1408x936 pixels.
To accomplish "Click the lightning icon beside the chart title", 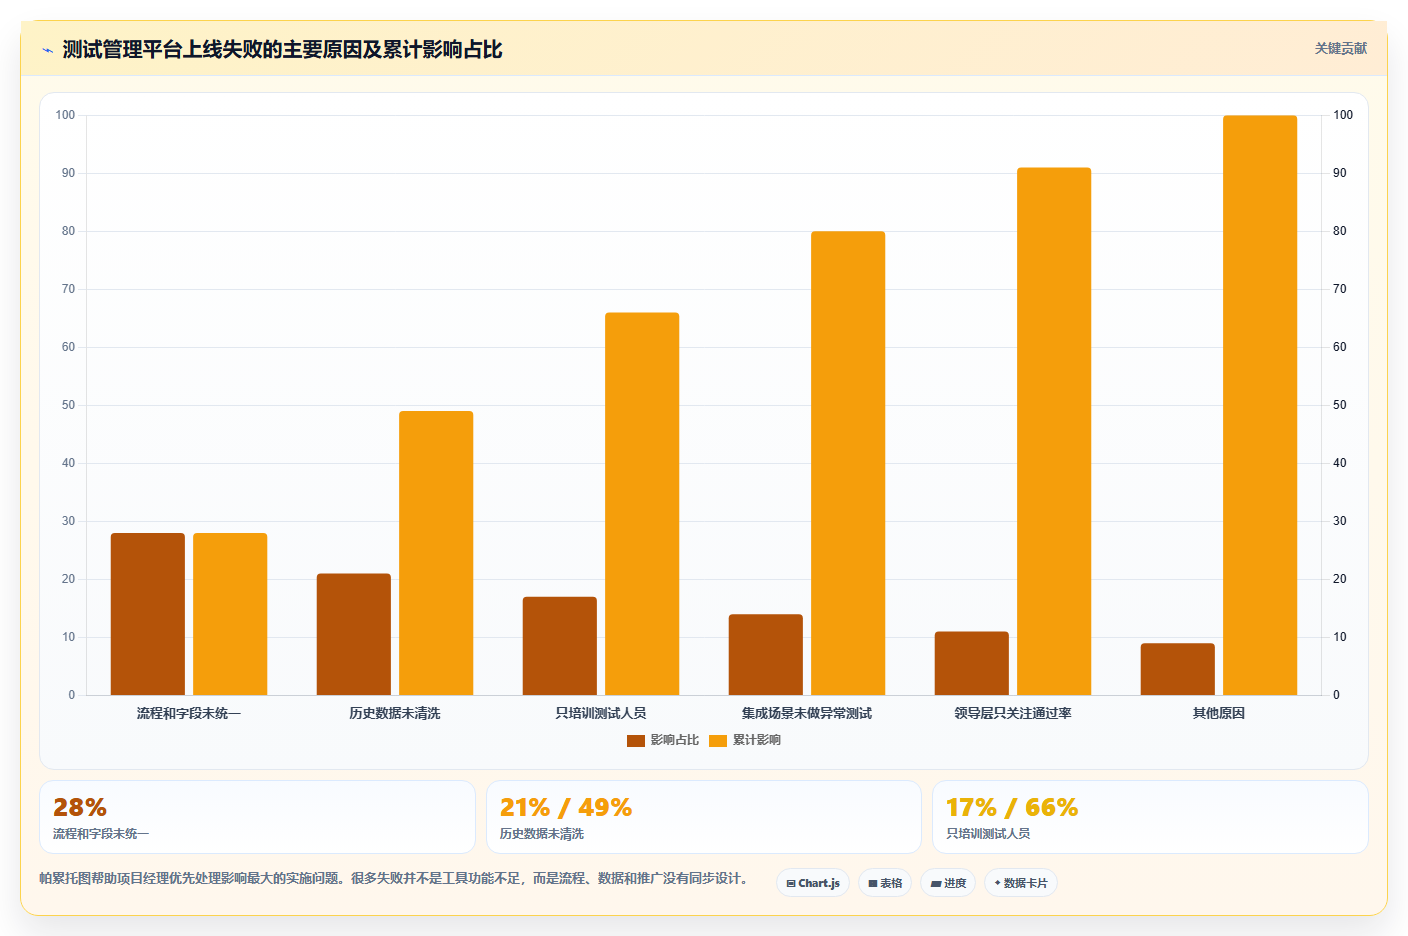I will click(x=47, y=50).
